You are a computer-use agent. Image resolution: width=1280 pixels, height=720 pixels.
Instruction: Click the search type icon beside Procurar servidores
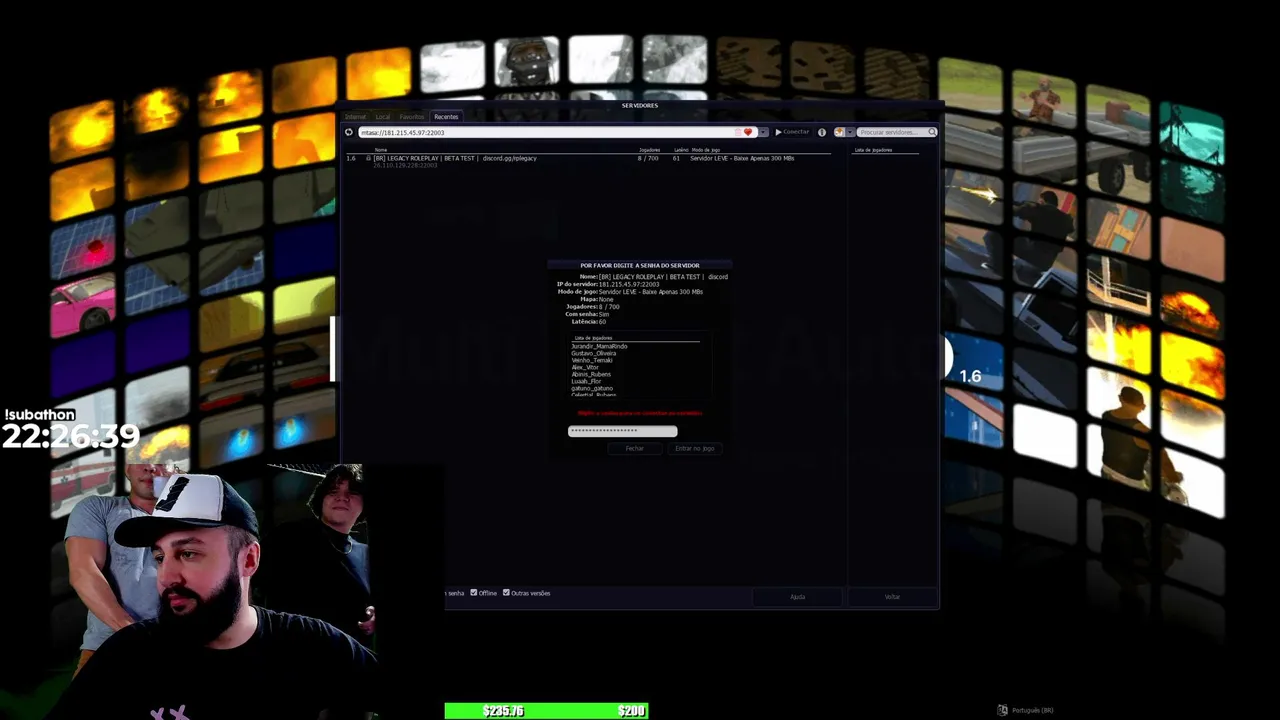[839, 132]
